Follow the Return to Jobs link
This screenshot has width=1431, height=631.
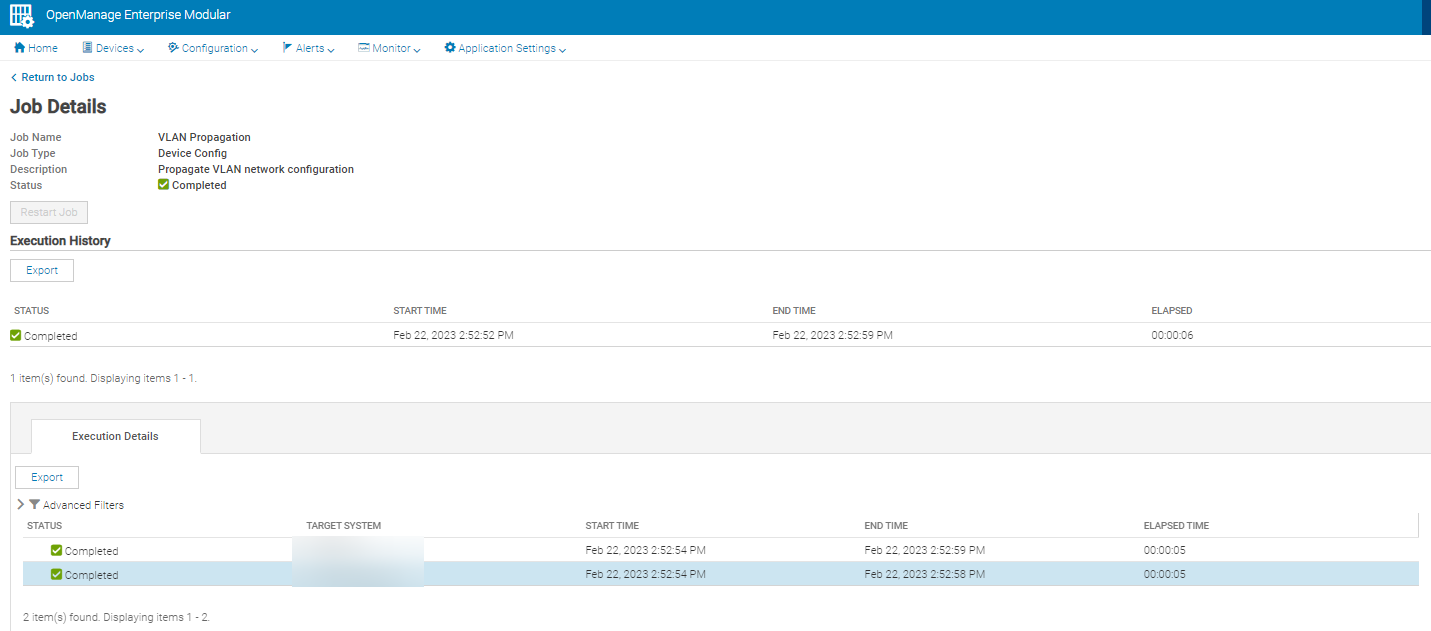[57, 77]
